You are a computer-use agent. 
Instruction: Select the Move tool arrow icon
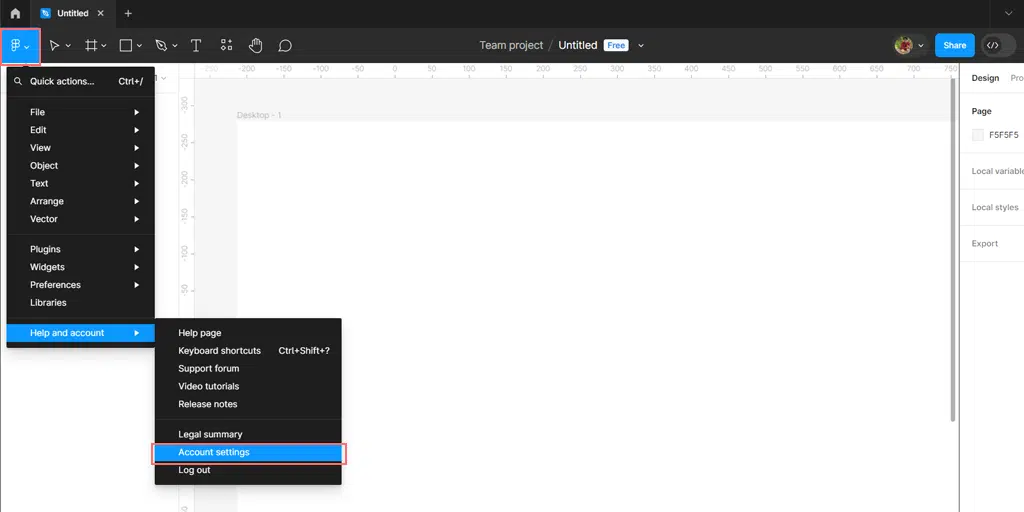[x=54, y=46]
